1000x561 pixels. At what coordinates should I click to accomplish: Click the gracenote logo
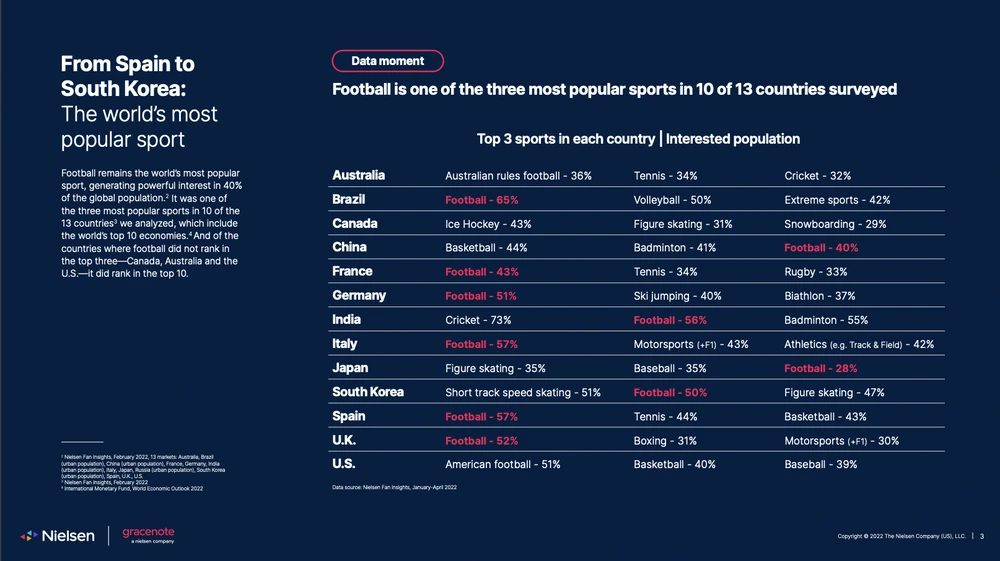pos(147,535)
